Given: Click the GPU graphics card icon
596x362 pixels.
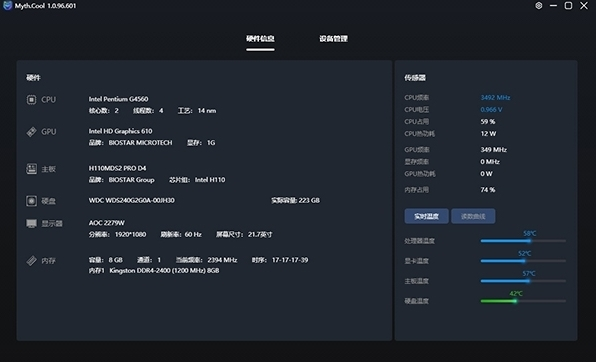Looking at the screenshot, I should (x=31, y=132).
